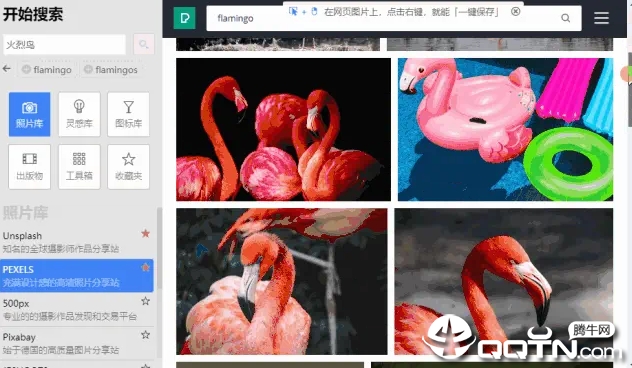Open the red flamingo head closeup photo
This screenshot has height=368, width=632.
point(504,281)
